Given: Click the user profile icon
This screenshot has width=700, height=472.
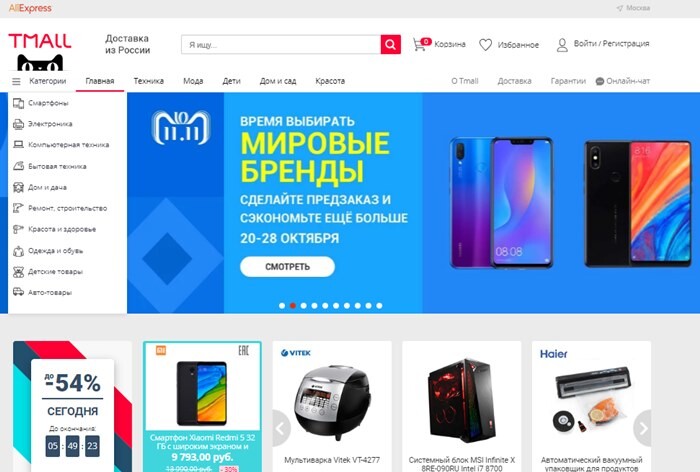Looking at the screenshot, I should (x=562, y=45).
